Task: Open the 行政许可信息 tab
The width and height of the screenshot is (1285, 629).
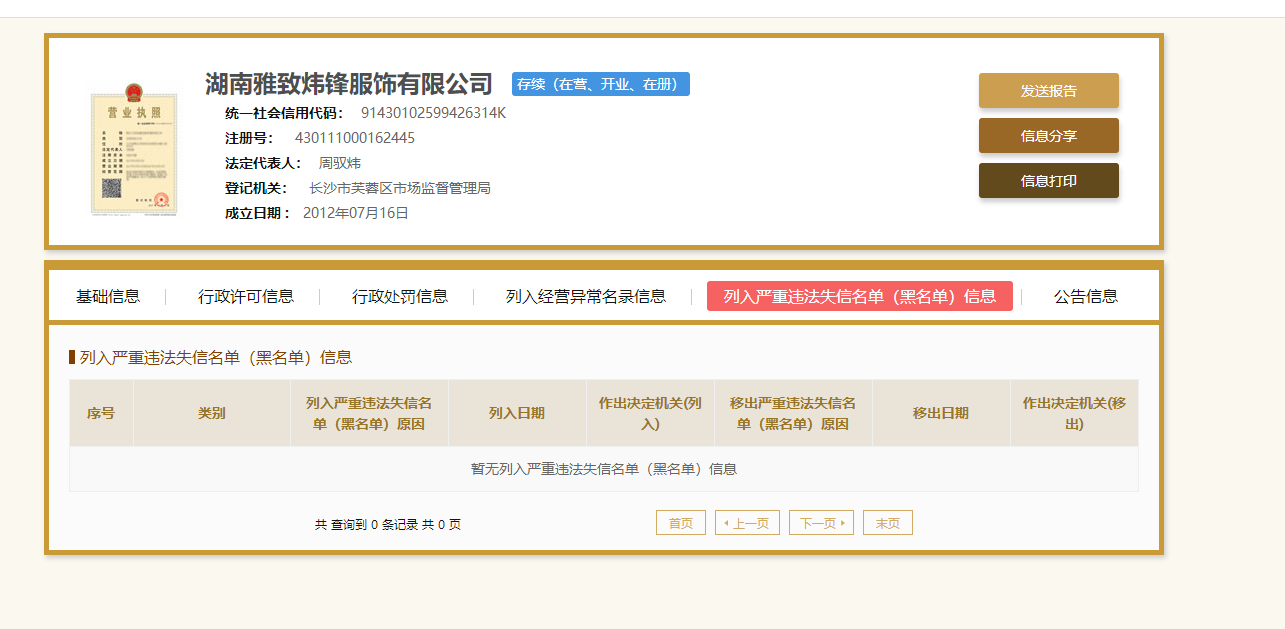Action: [246, 296]
